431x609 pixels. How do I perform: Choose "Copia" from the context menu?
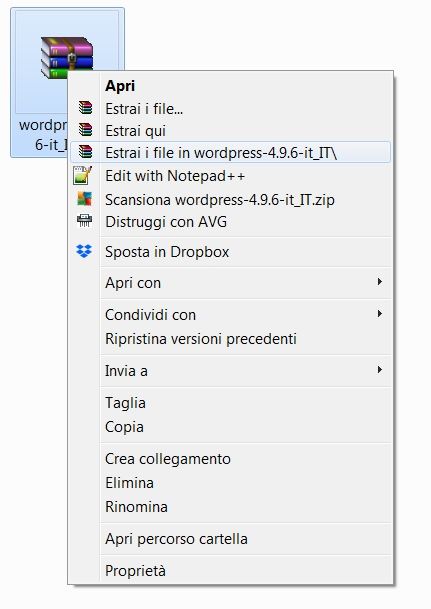[124, 427]
